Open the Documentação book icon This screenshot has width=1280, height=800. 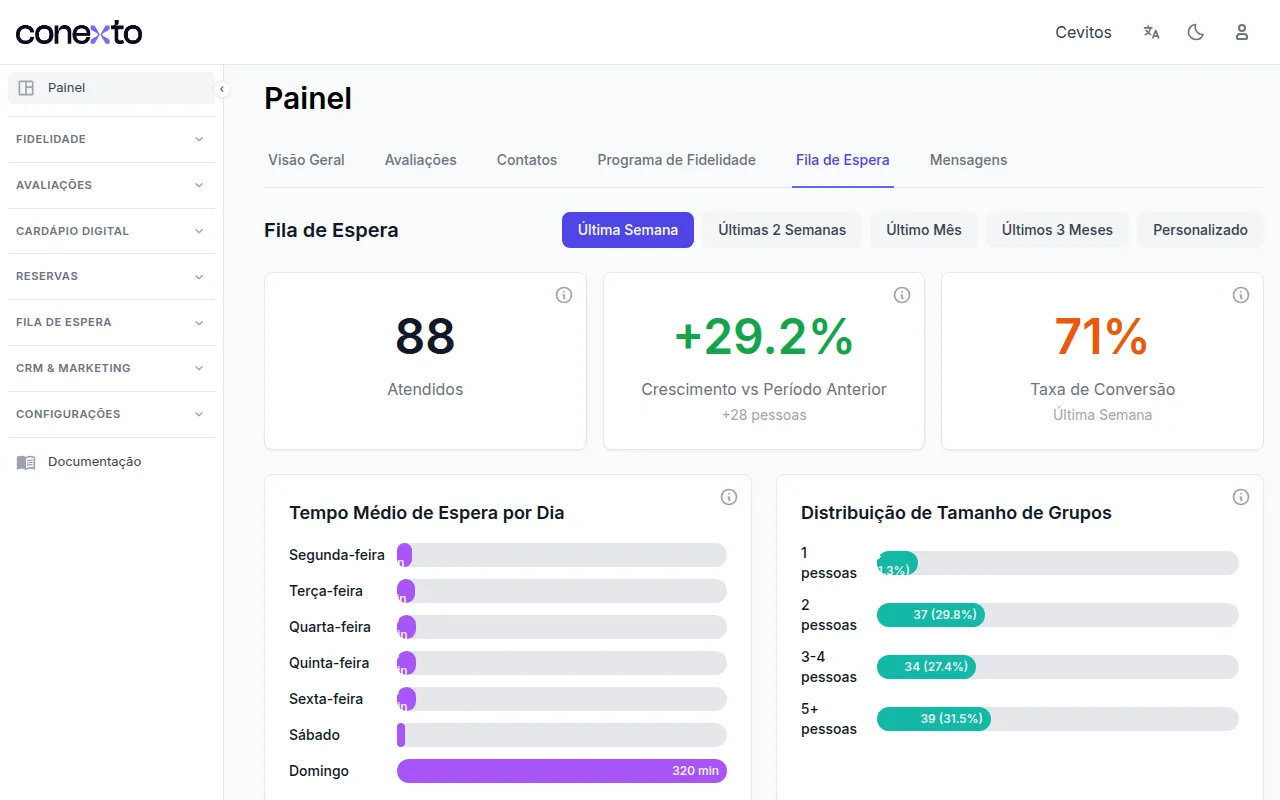(x=26, y=462)
